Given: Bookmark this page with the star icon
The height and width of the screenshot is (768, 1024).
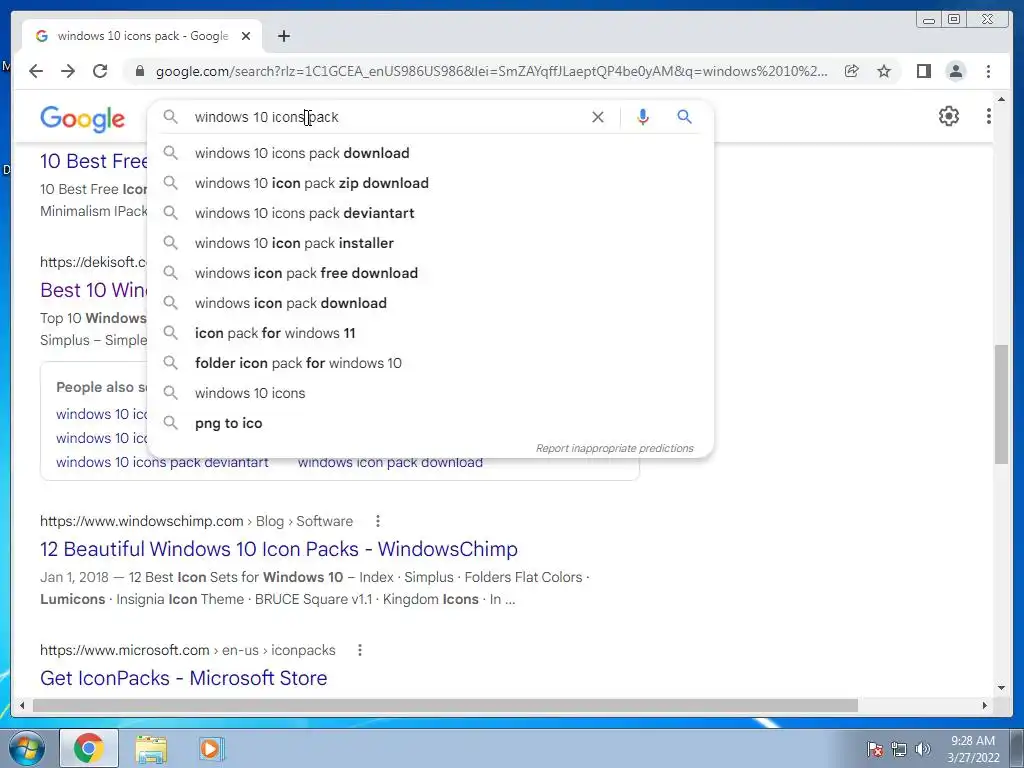Looking at the screenshot, I should tap(884, 71).
